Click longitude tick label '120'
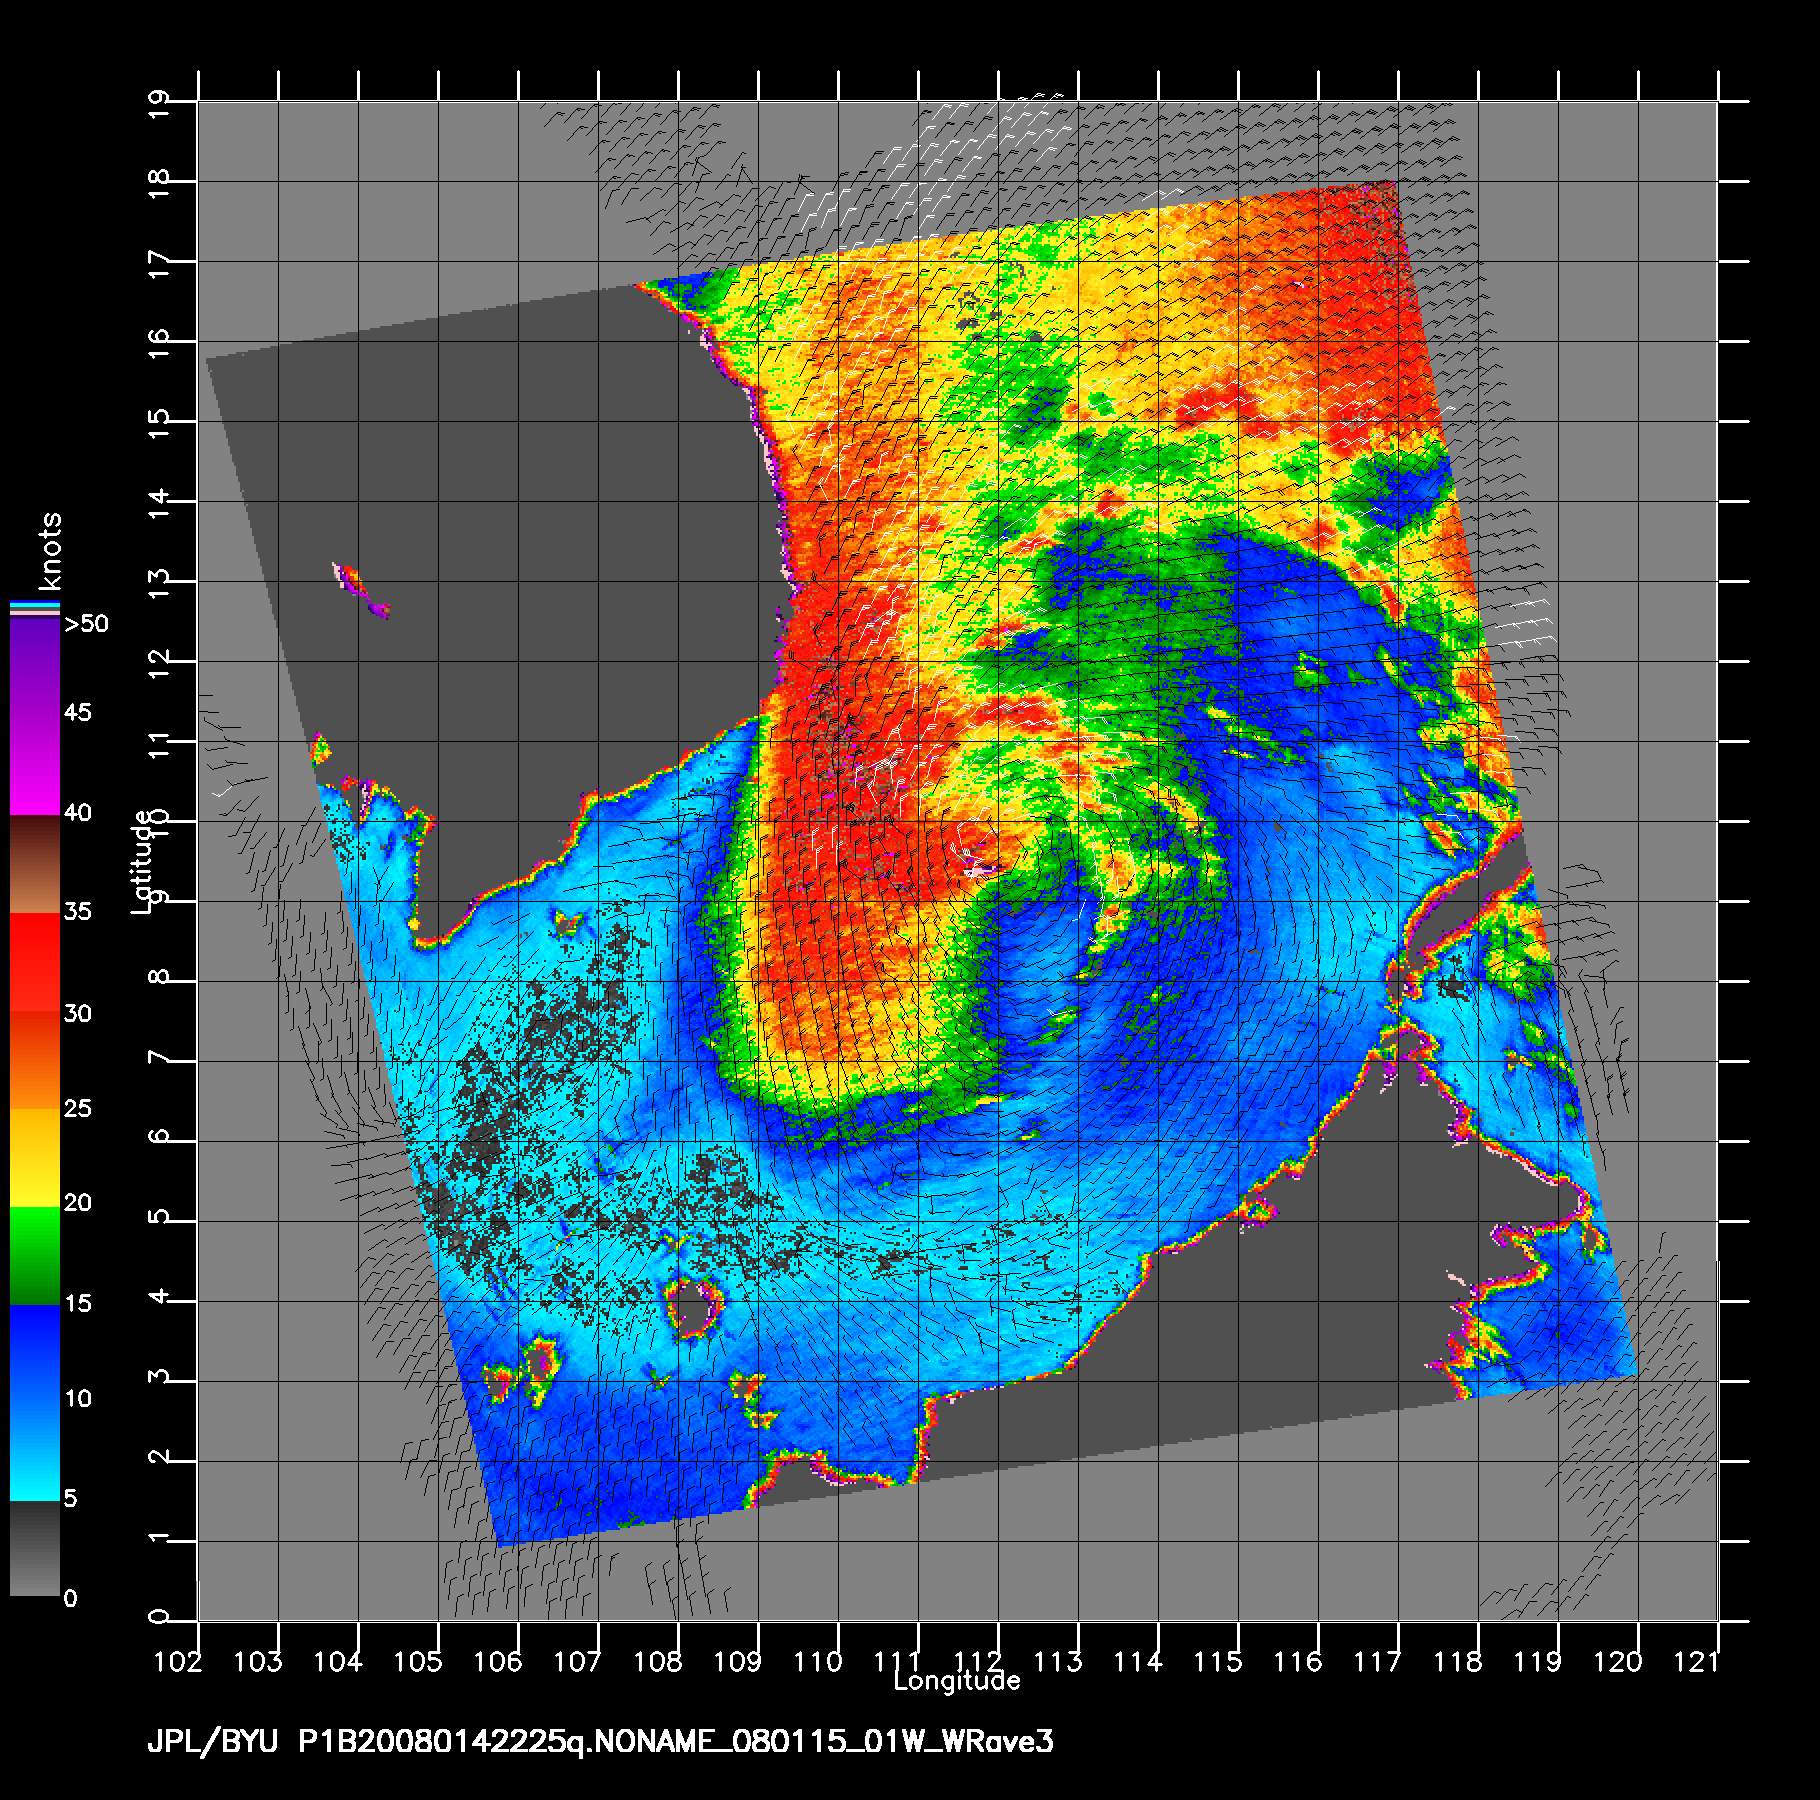 pyautogui.click(x=1618, y=1662)
